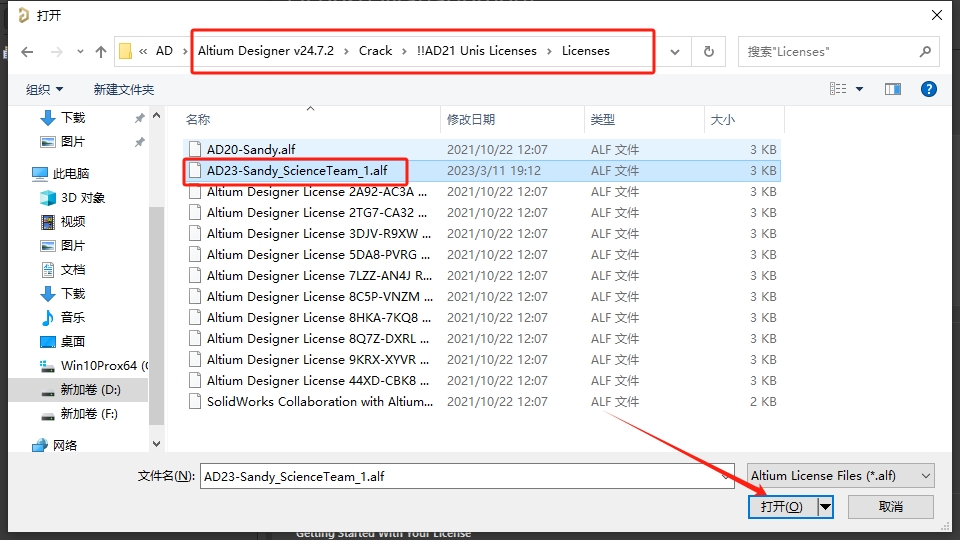Click the 打开(O) button
The image size is (960, 540).
point(782,507)
